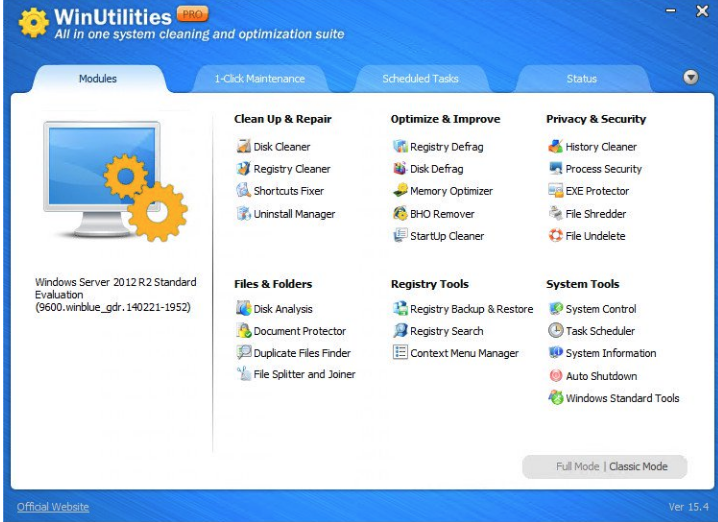This screenshot has width=718, height=522.
Task: Select Memory Optimizer label
Action: click(x=451, y=190)
